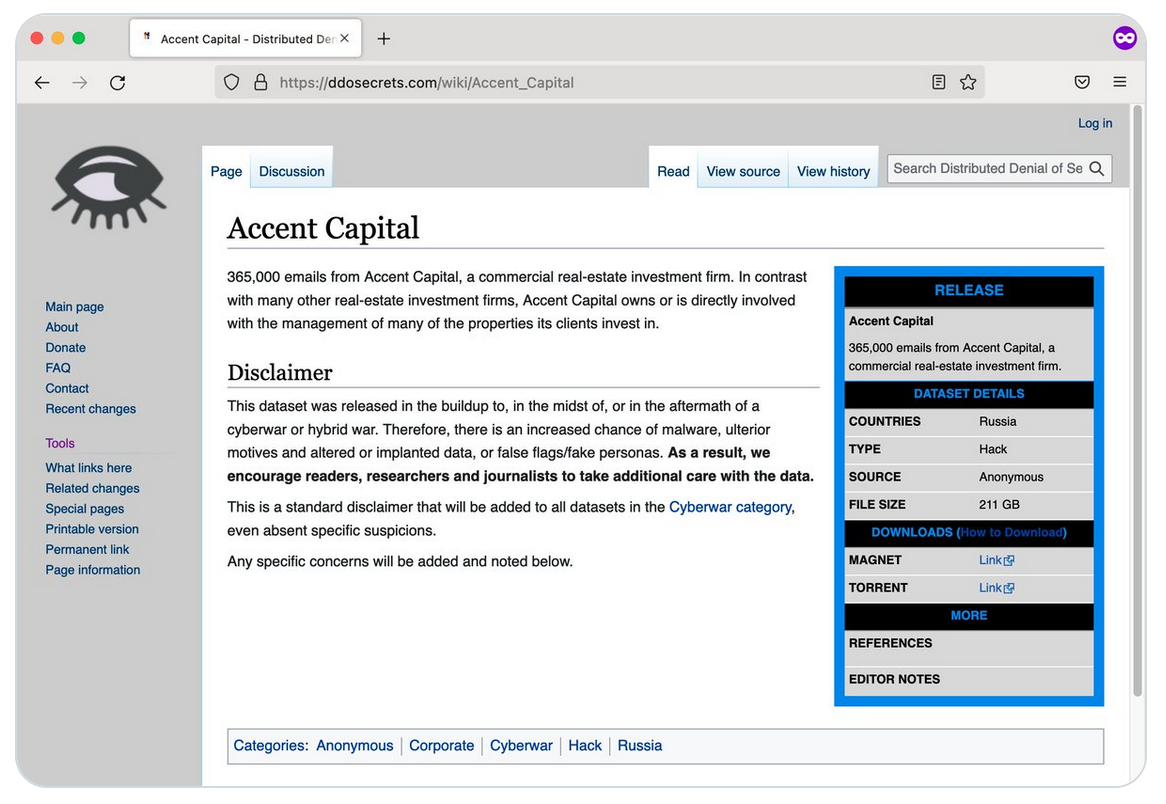Image resolution: width=1166 pixels, height=804 pixels.
Task: Click the URL address bar
Action: click(x=599, y=83)
